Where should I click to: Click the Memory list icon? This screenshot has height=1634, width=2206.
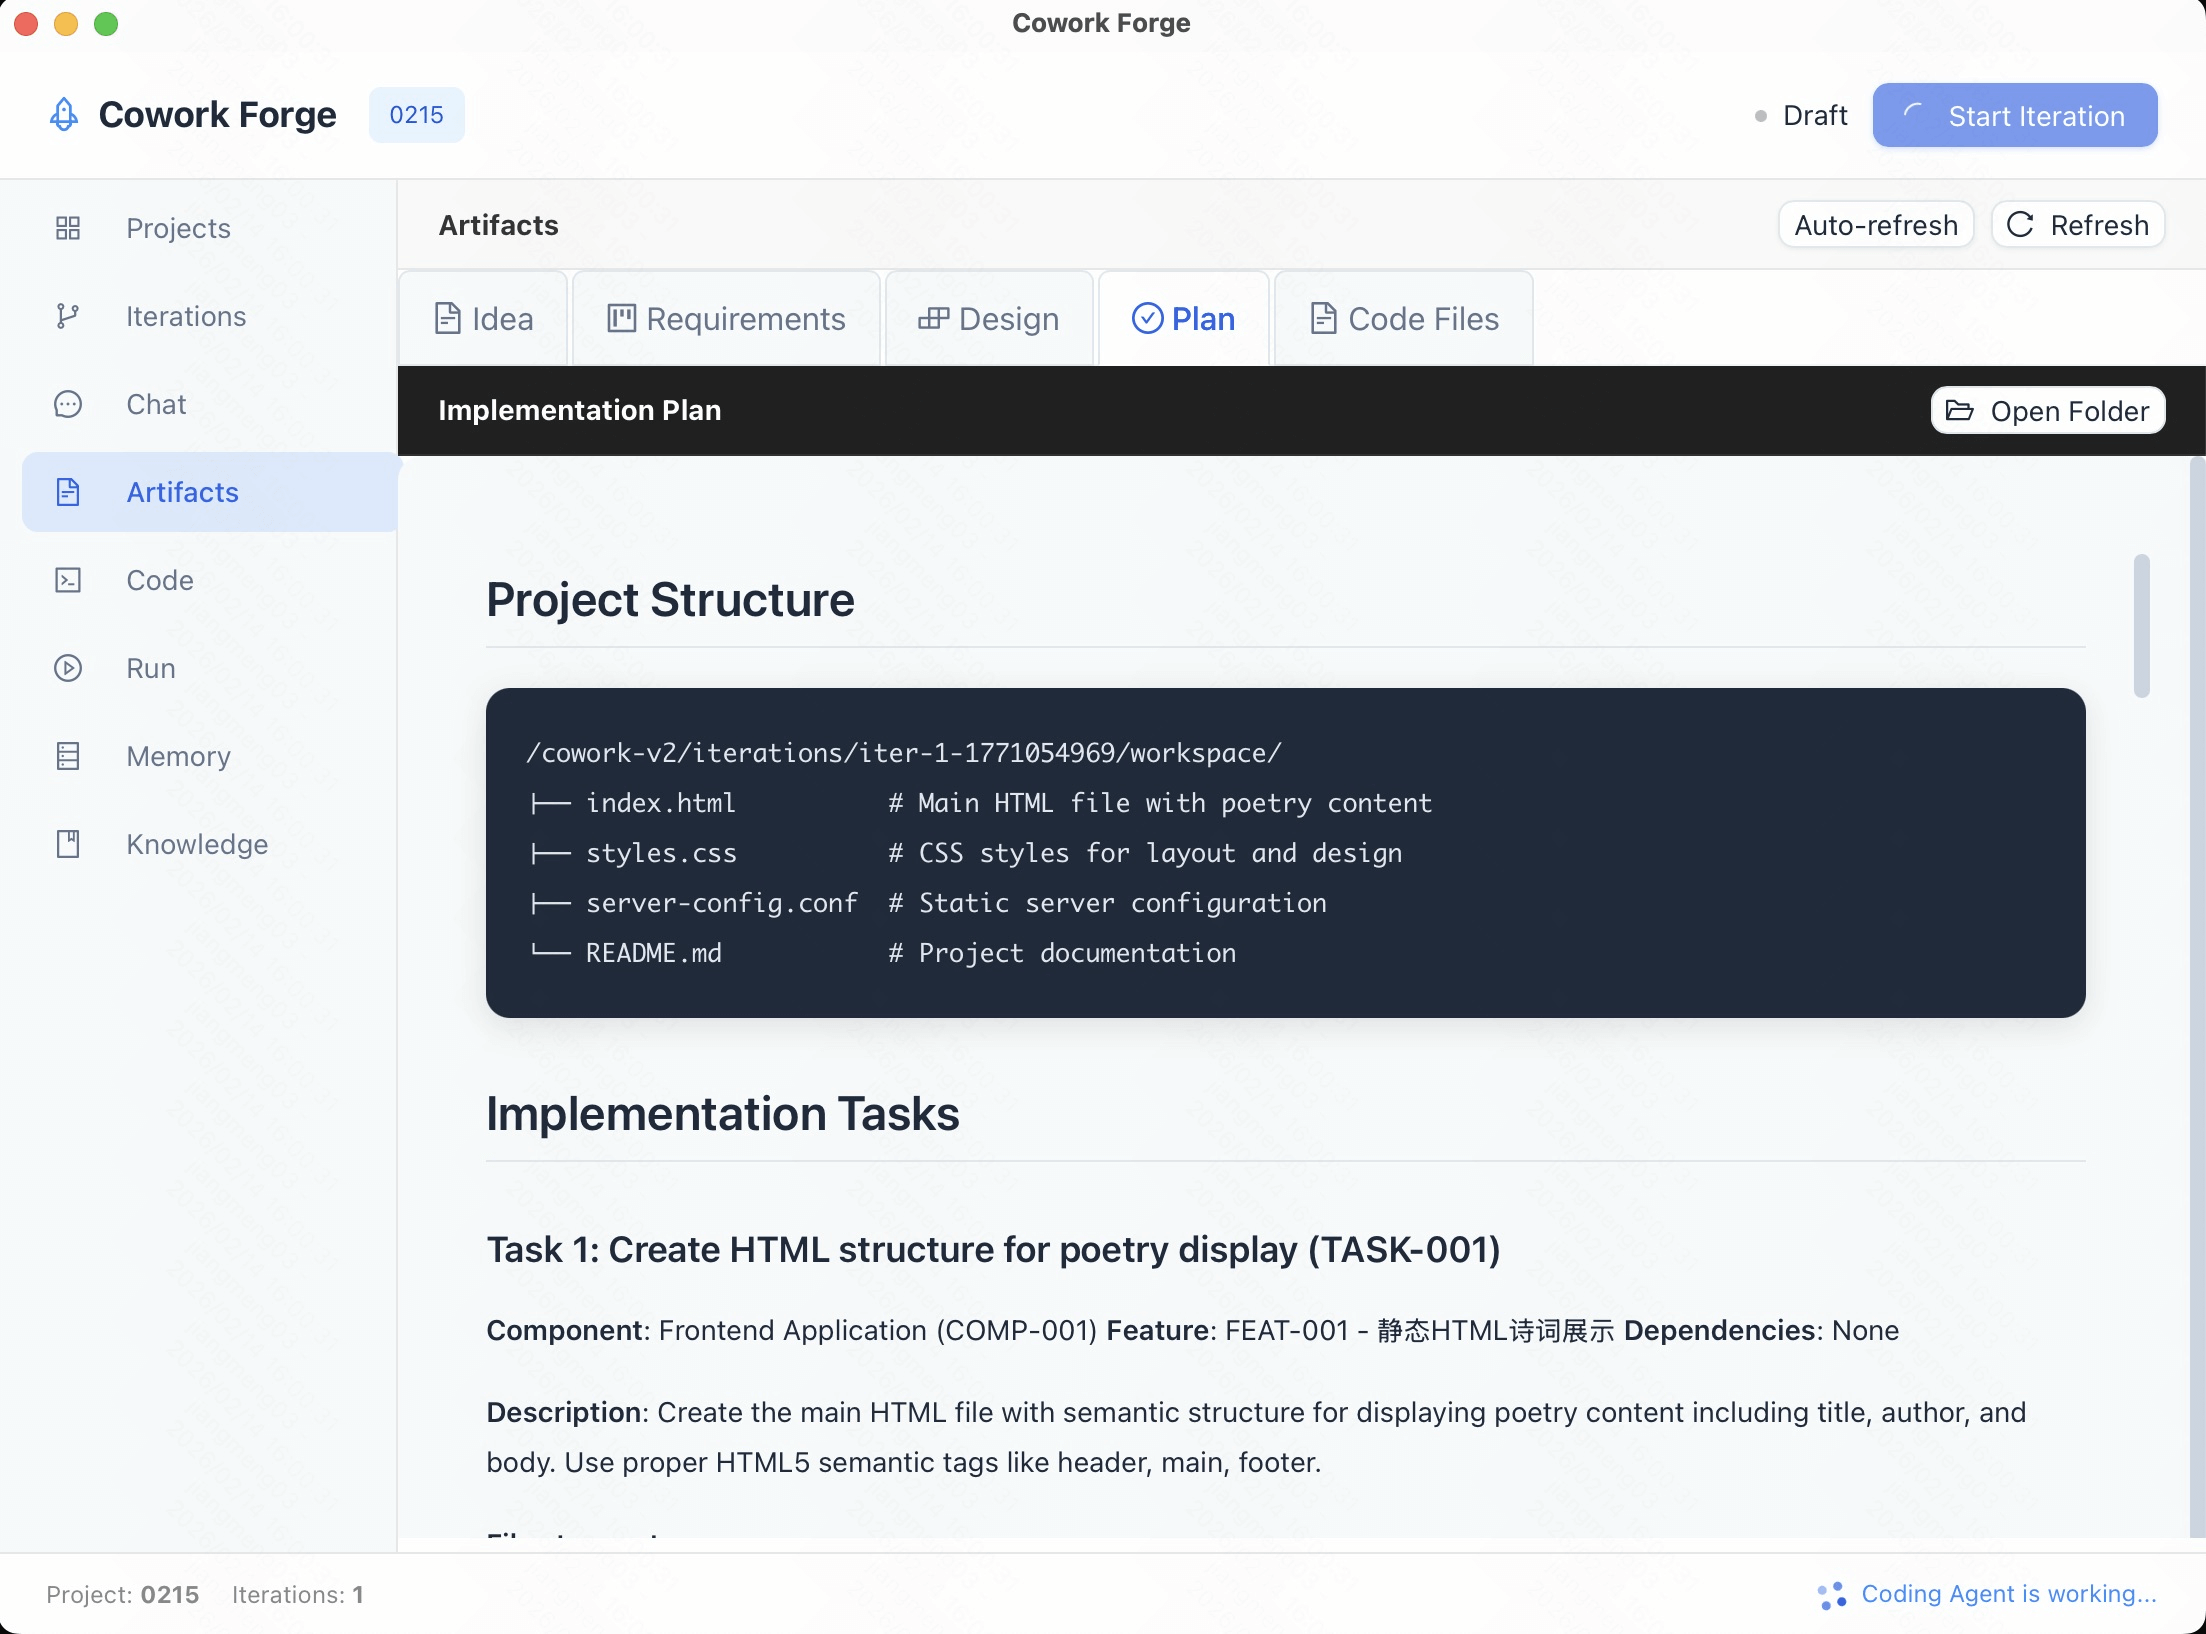[68, 756]
